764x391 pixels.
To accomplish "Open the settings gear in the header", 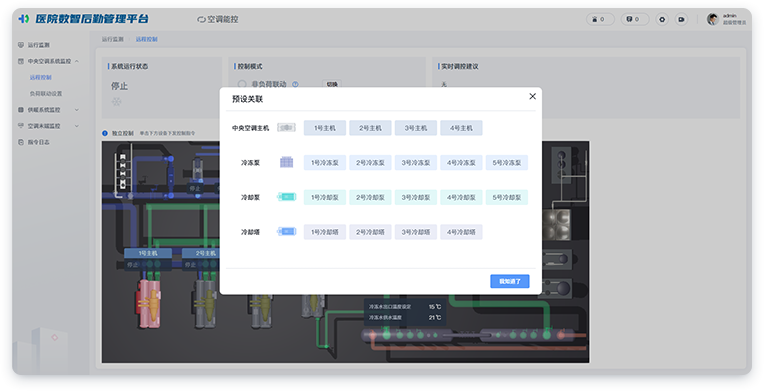I will tap(662, 20).
